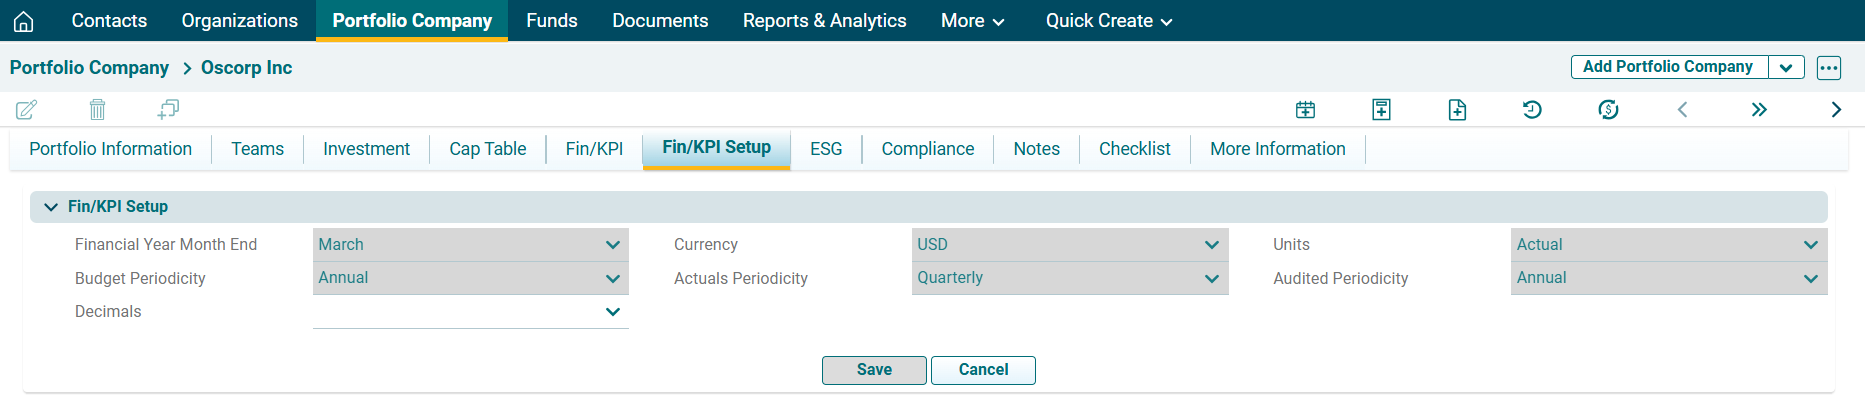Click the edit pencil icon
Viewport: 1865px width, 405px height.
26,109
